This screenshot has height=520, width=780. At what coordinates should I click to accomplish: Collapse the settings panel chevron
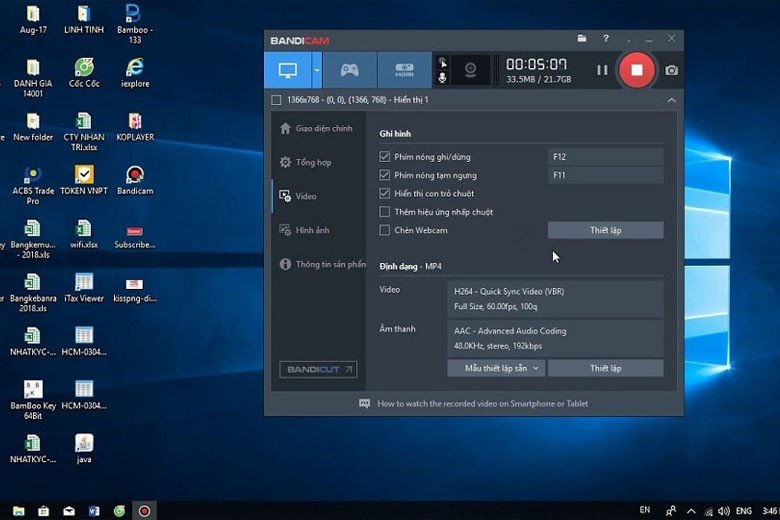pos(671,100)
